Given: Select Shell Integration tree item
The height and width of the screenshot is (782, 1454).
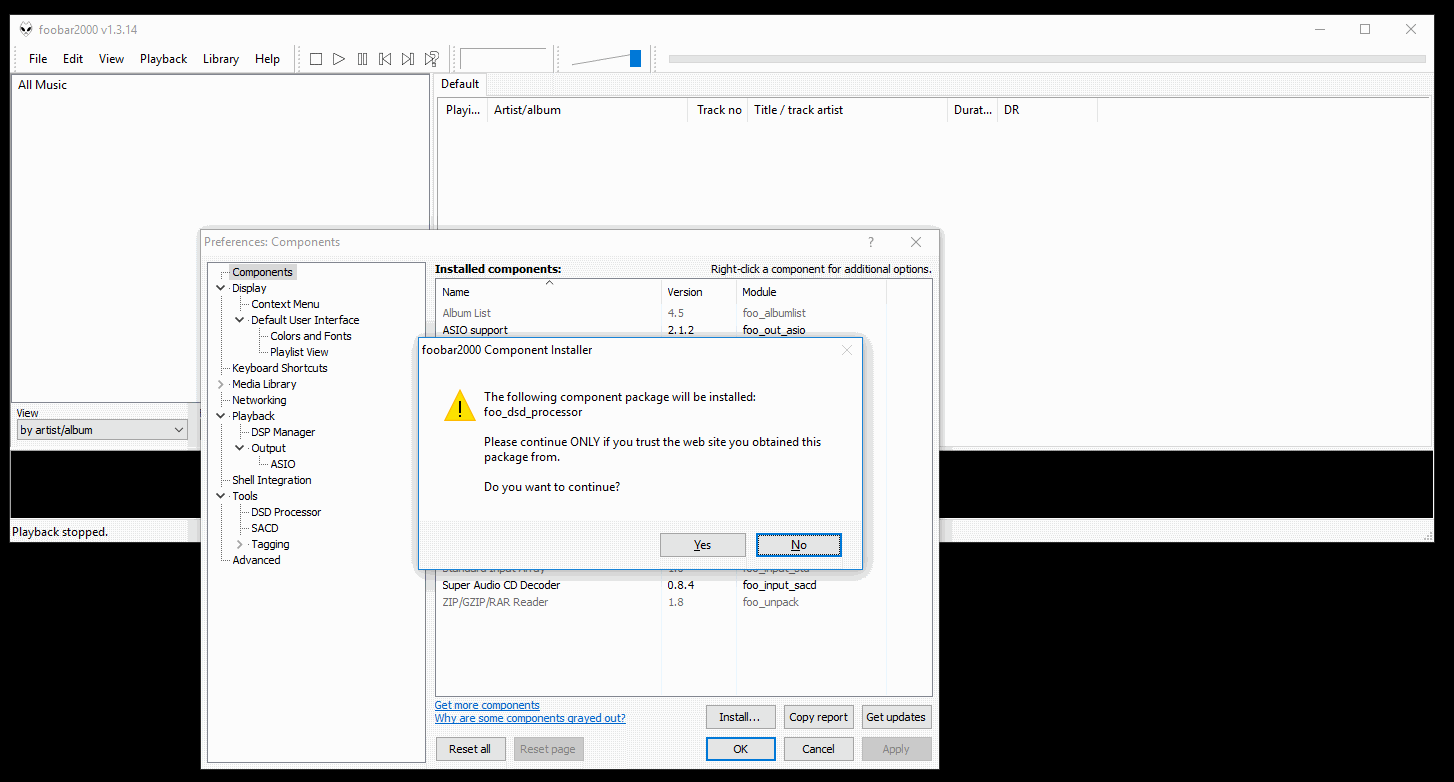Looking at the screenshot, I should 272,480.
